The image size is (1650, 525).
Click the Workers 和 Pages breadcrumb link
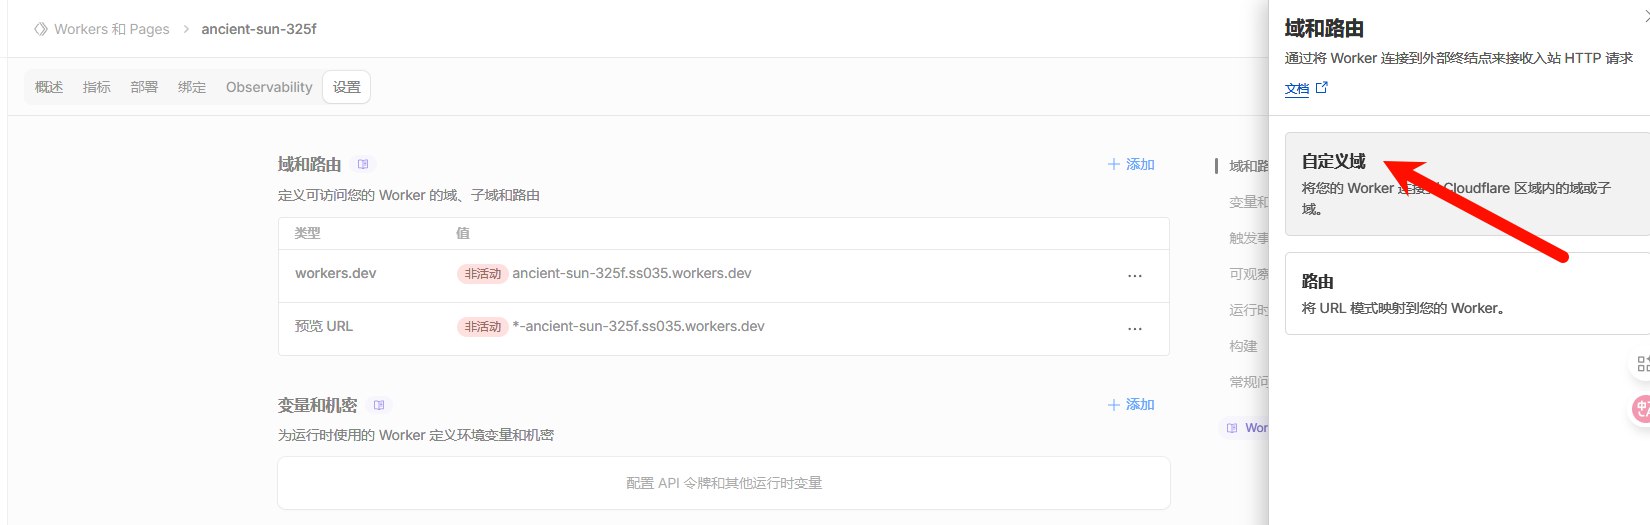tap(111, 29)
